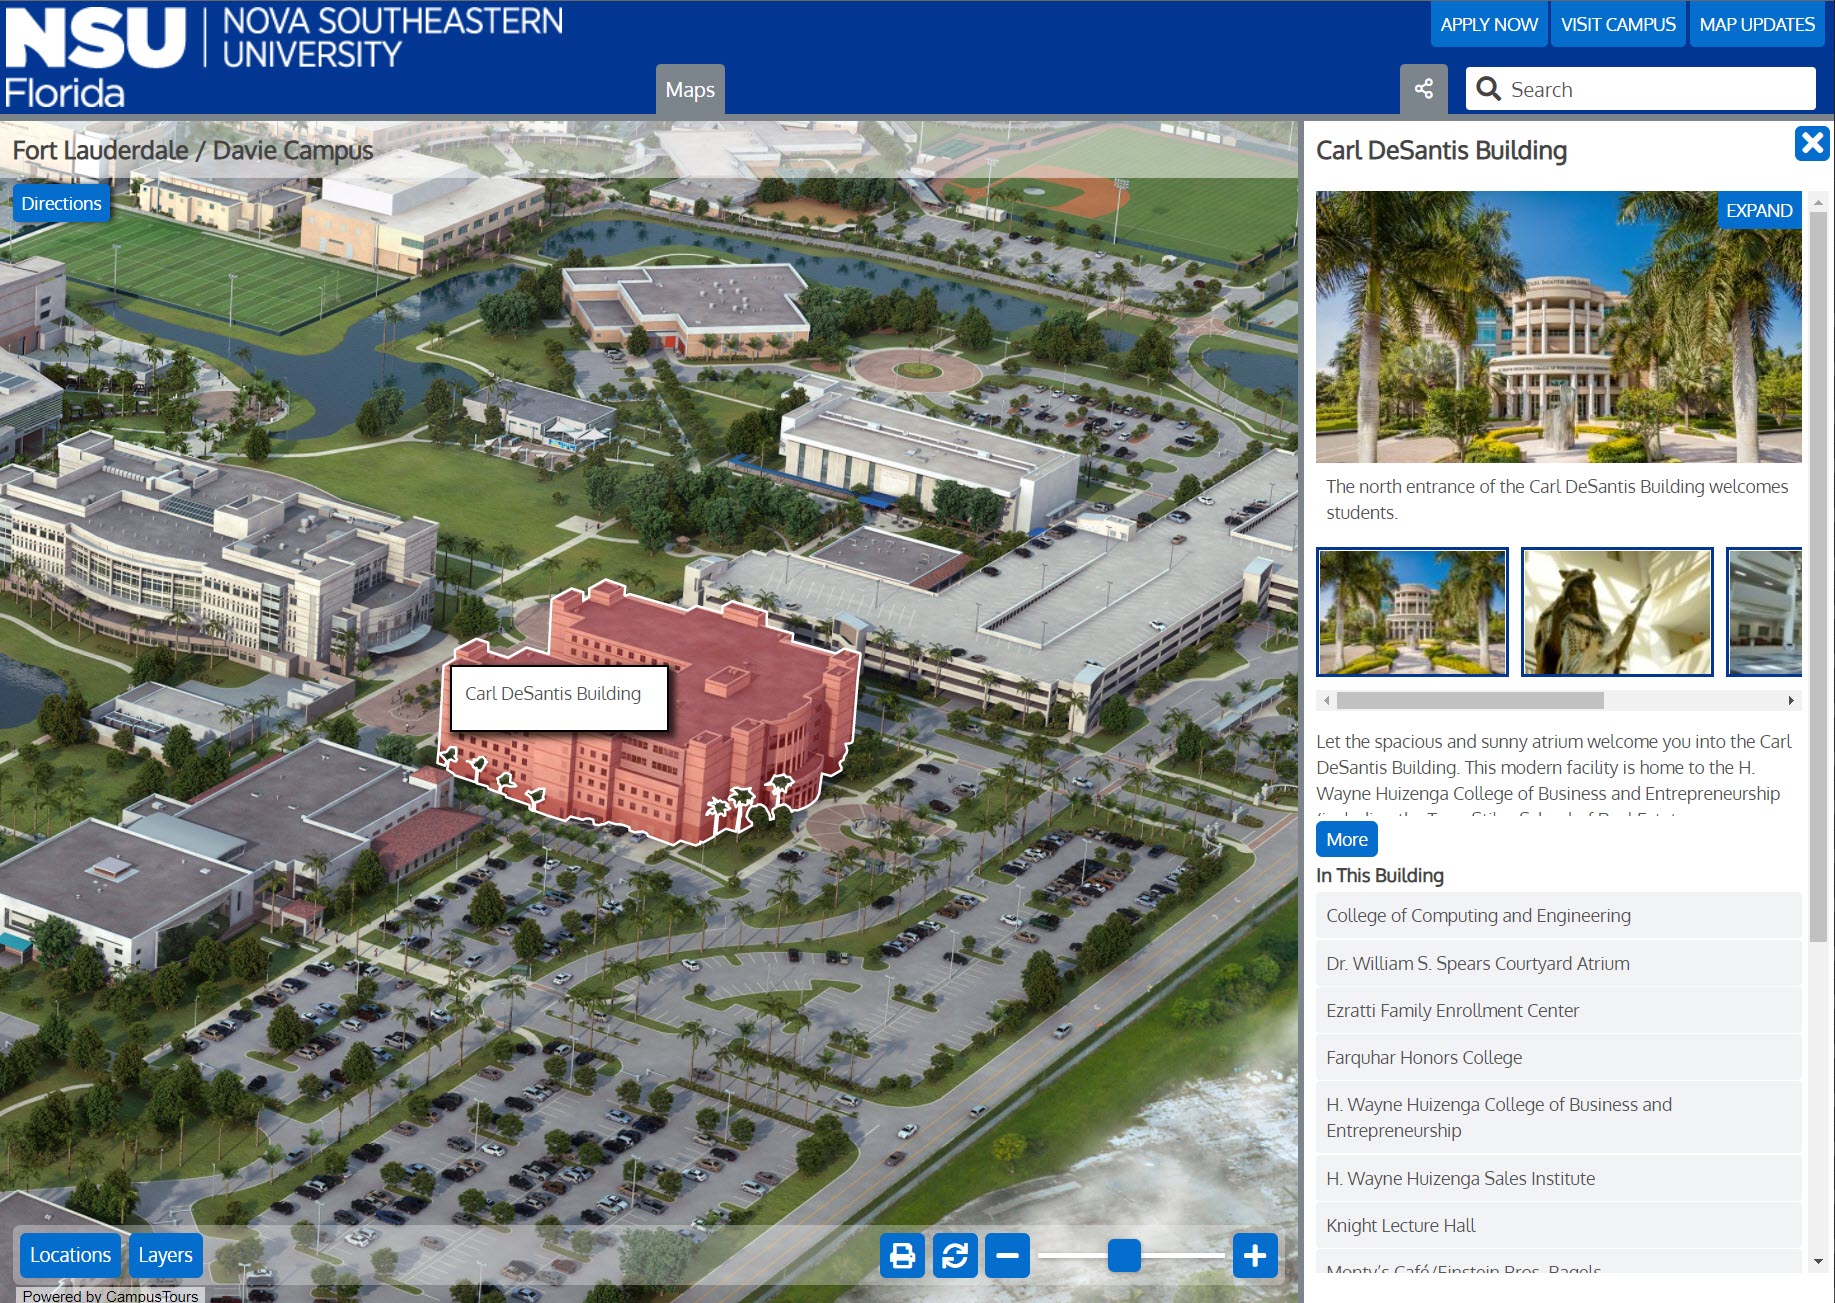This screenshot has width=1835, height=1303.
Task: Zoom out with the minus button
Action: (x=1007, y=1255)
